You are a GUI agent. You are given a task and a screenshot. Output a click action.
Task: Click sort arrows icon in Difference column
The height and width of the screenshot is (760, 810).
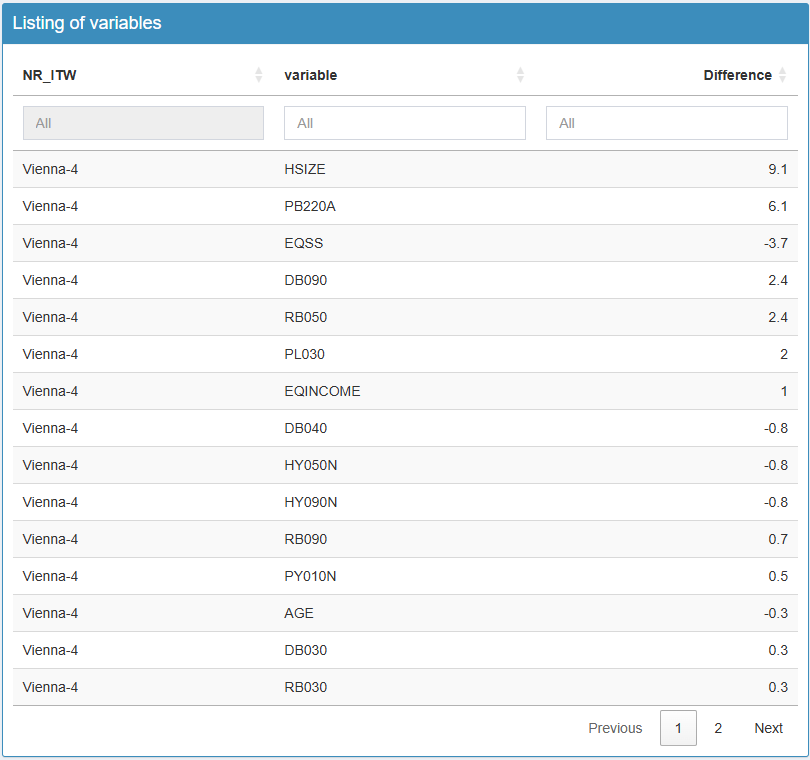click(x=782, y=75)
